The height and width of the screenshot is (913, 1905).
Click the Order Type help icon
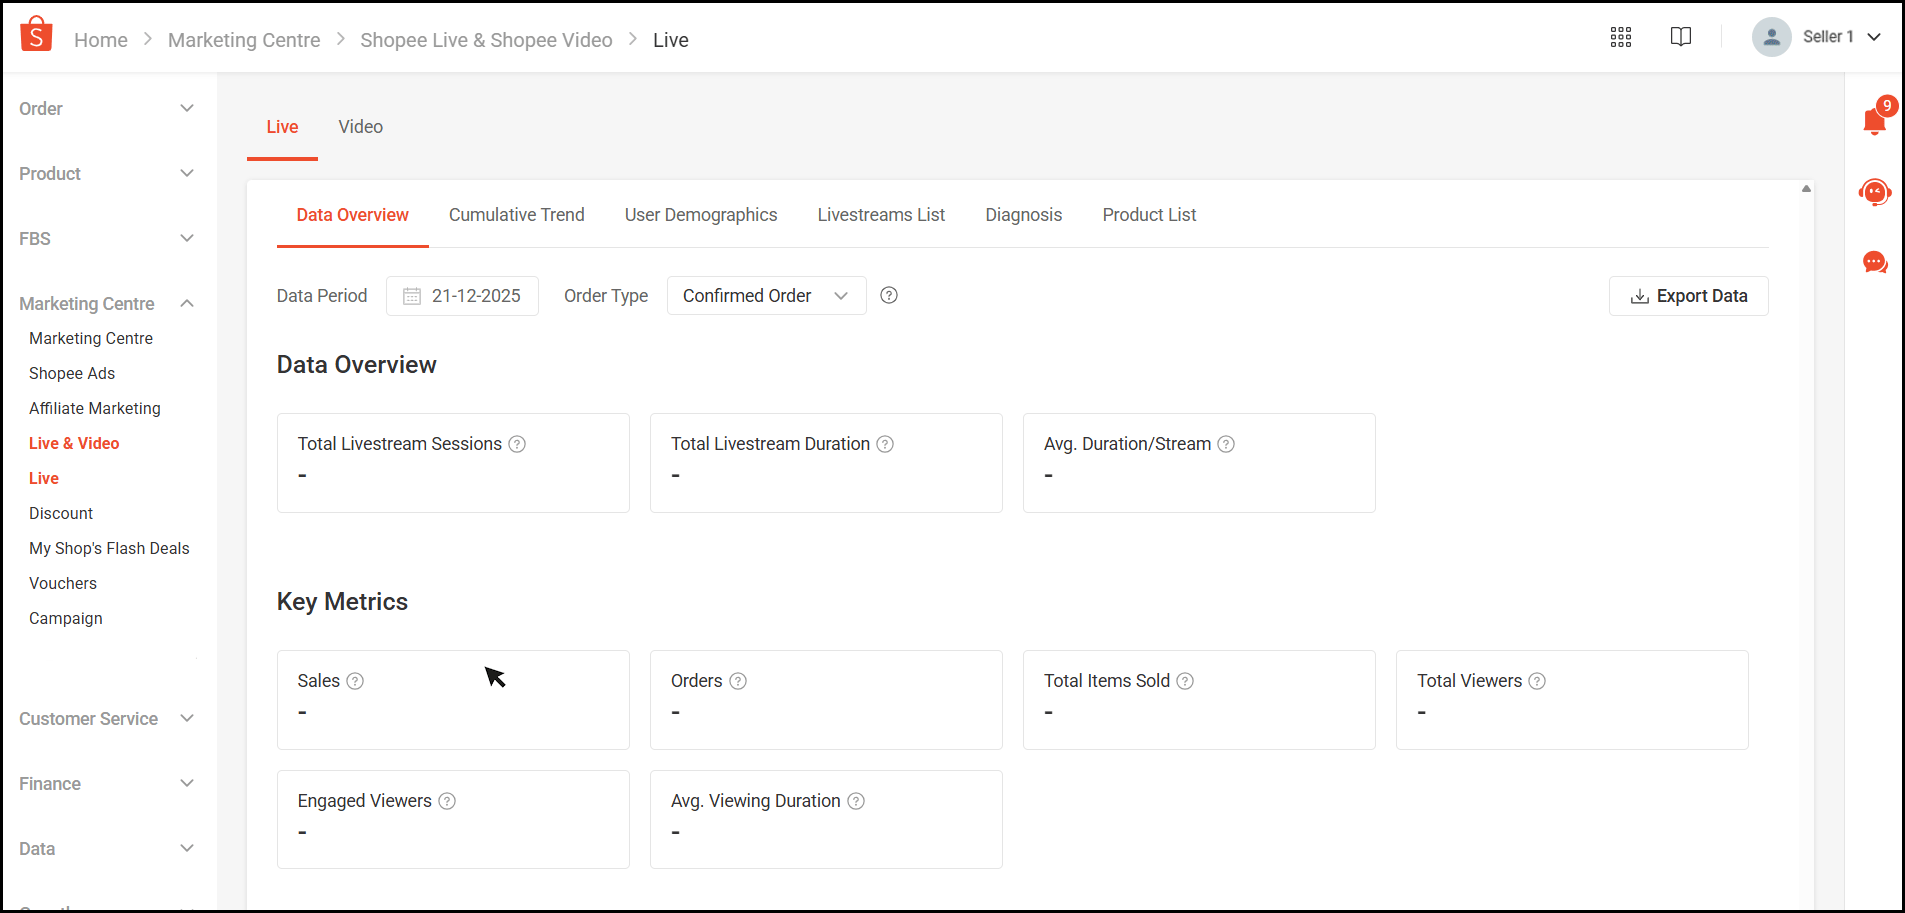[889, 295]
